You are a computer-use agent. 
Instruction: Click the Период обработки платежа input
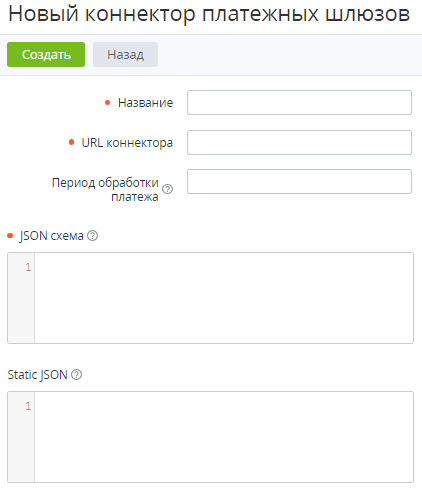click(x=299, y=181)
